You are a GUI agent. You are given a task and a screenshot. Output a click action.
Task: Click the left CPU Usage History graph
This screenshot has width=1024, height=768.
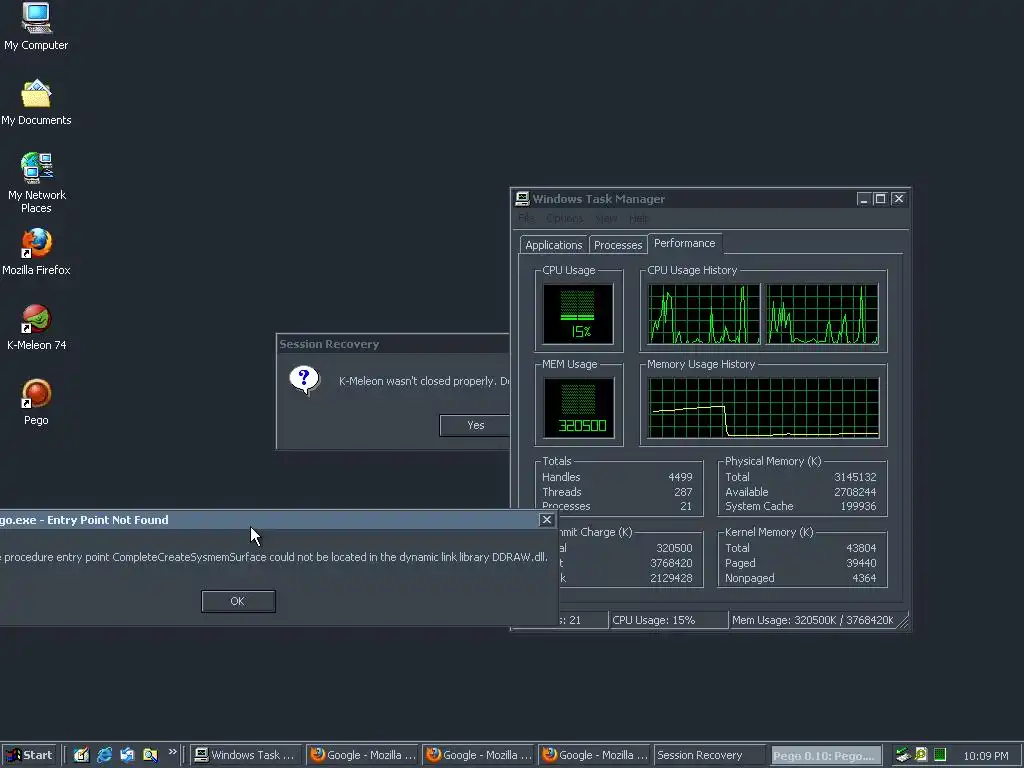point(704,313)
